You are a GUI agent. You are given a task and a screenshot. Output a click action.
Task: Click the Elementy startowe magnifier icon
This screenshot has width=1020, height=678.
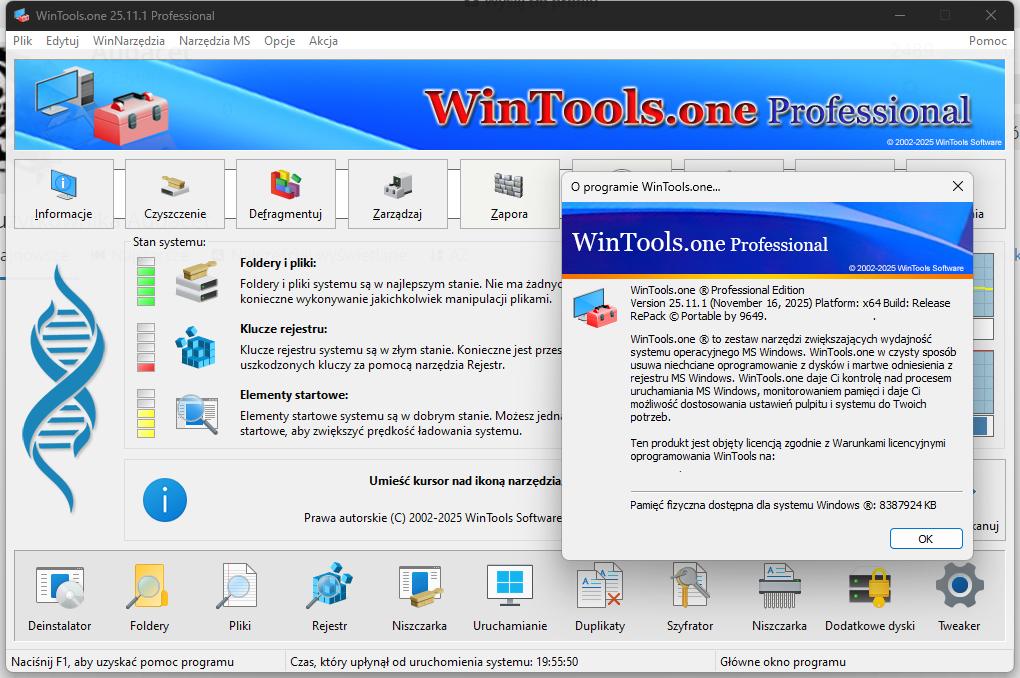[196, 414]
